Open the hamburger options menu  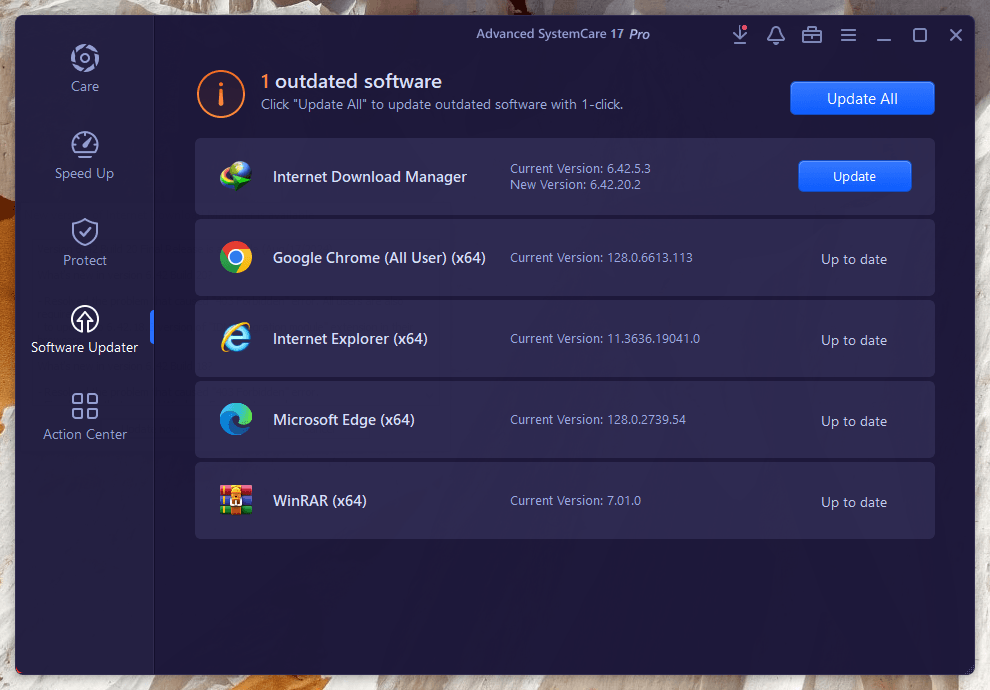tap(848, 35)
